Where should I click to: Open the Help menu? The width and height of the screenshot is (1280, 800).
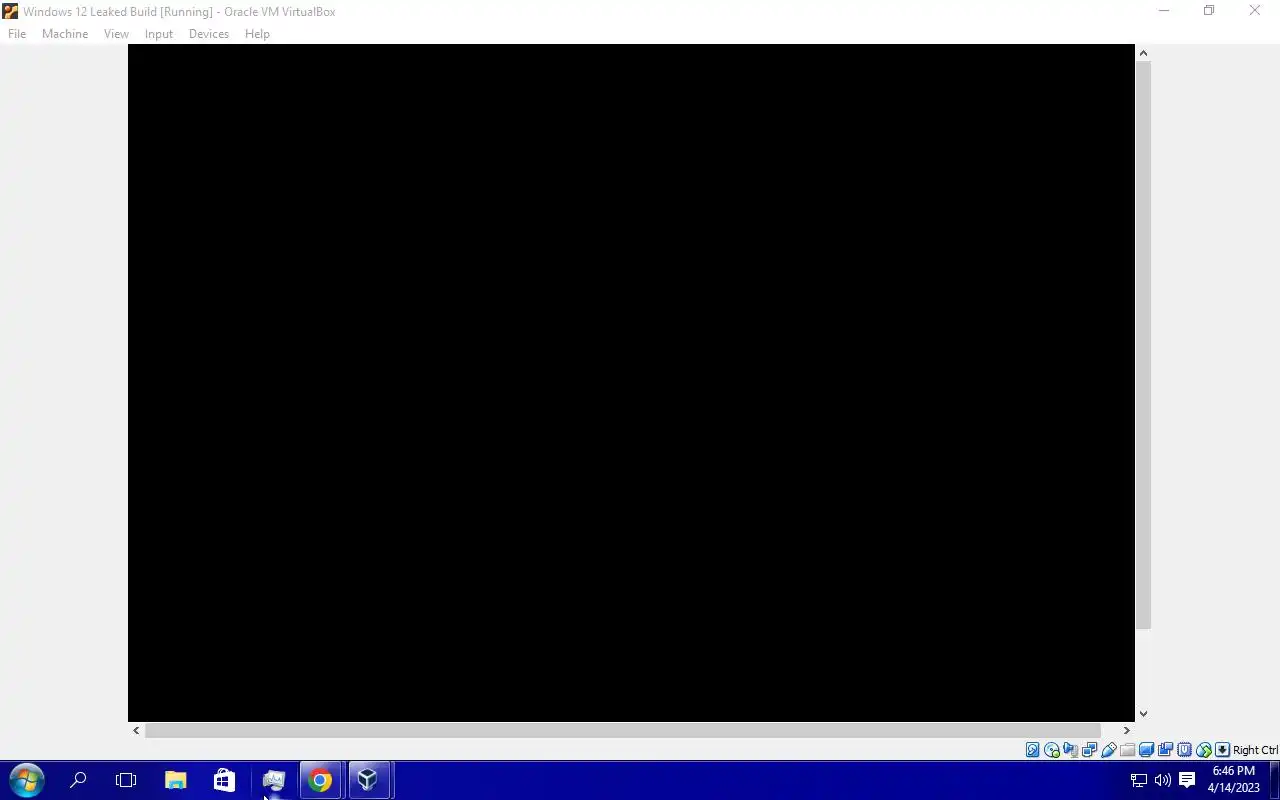[x=257, y=34]
